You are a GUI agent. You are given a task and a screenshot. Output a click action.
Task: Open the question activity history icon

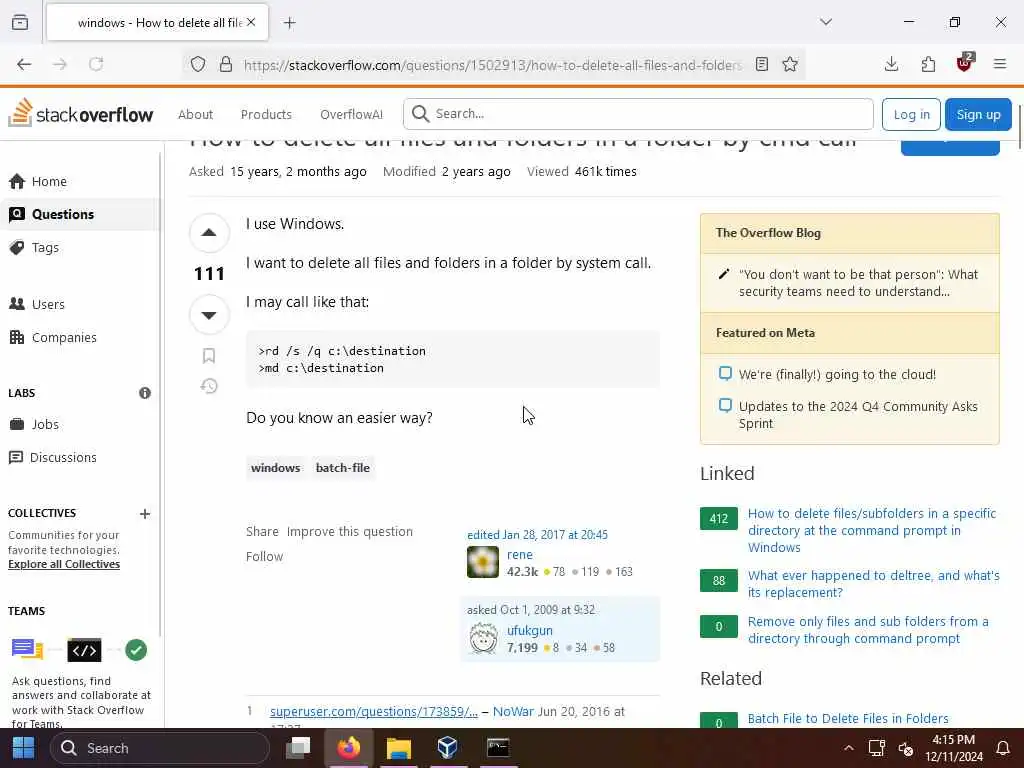209,387
